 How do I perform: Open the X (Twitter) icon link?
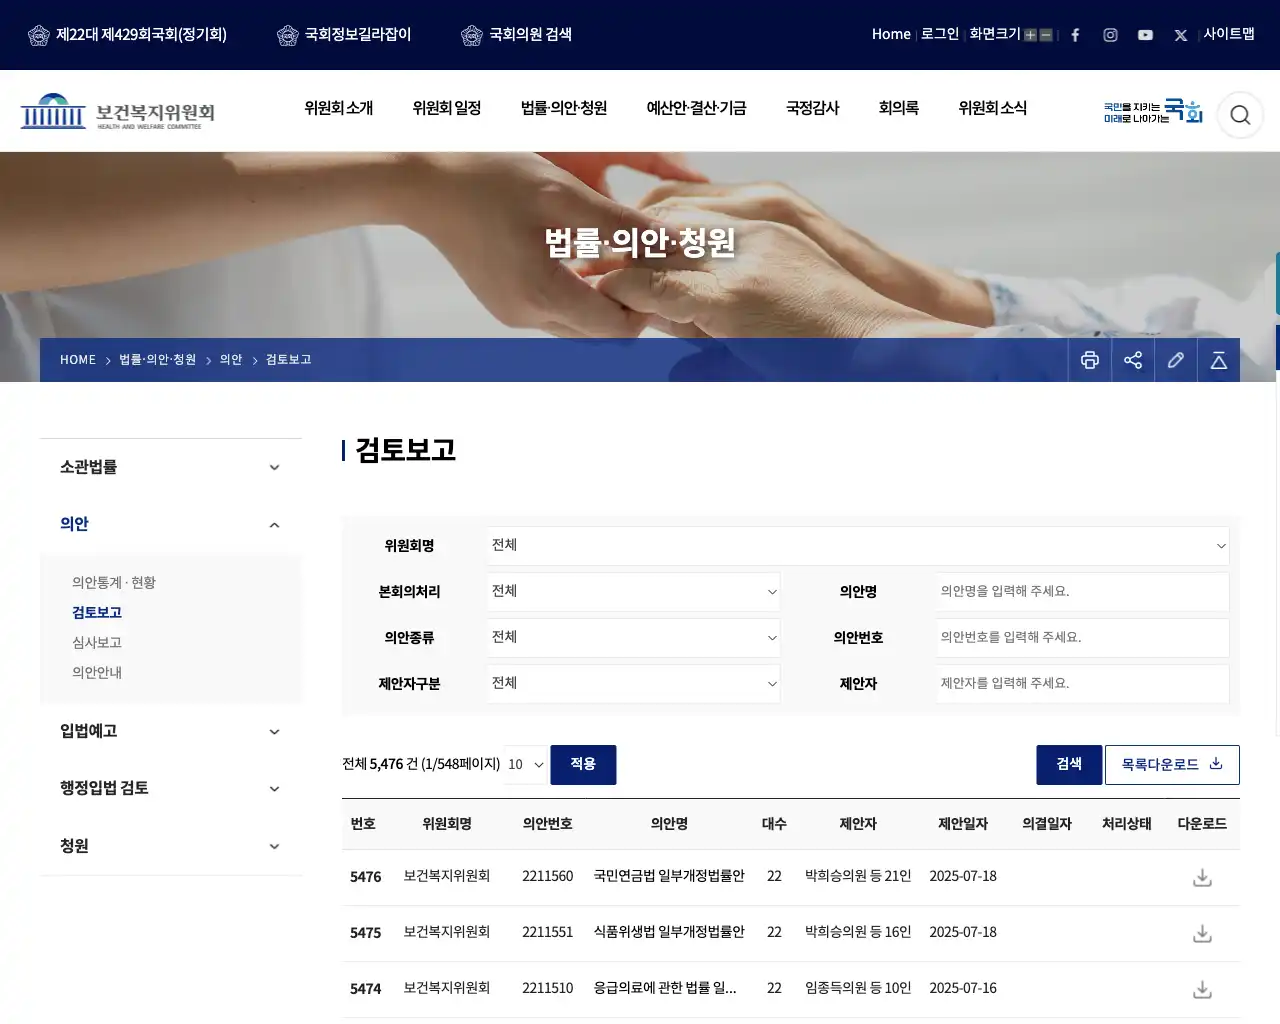tap(1180, 35)
